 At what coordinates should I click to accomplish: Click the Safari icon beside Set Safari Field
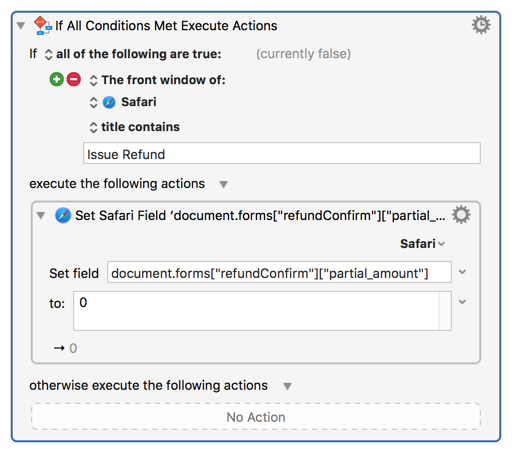(63, 215)
